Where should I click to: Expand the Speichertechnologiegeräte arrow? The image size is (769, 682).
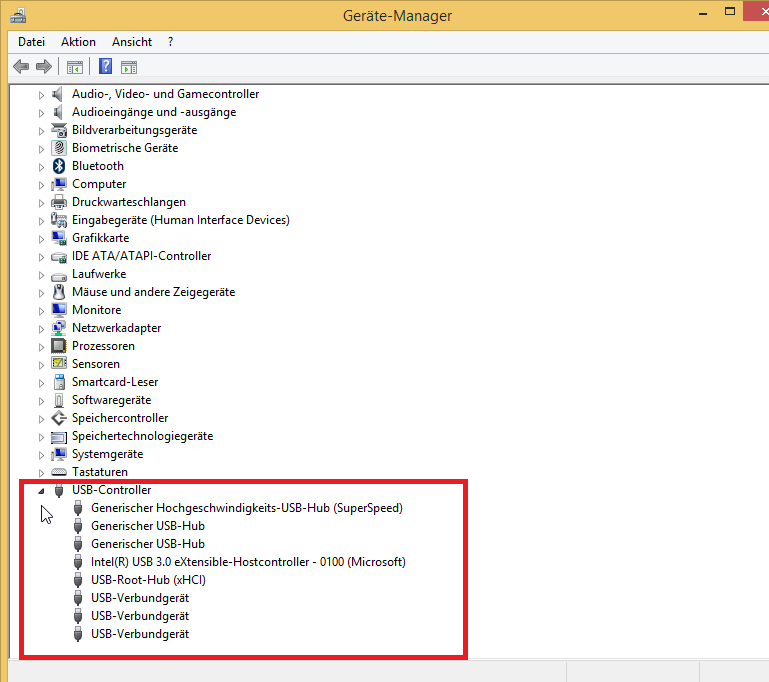tap(41, 437)
